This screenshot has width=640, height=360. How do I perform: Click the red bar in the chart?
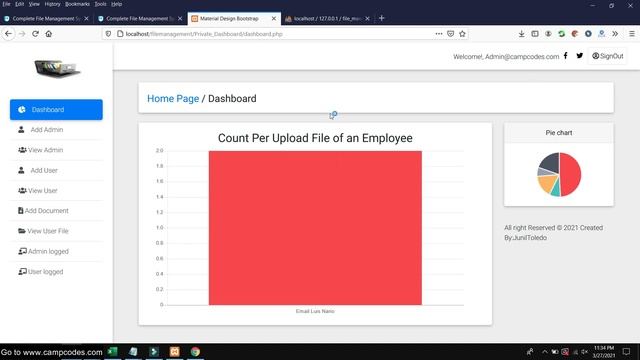pyautogui.click(x=315, y=228)
